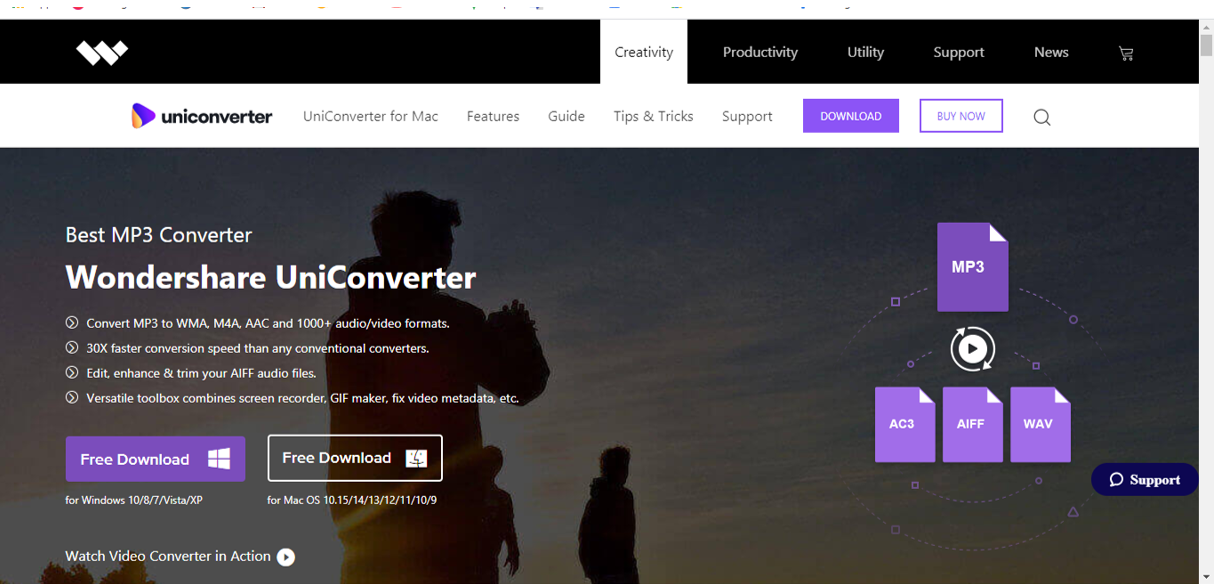Click Free Download for Windows
The image size is (1214, 584).
pyautogui.click(x=155, y=459)
